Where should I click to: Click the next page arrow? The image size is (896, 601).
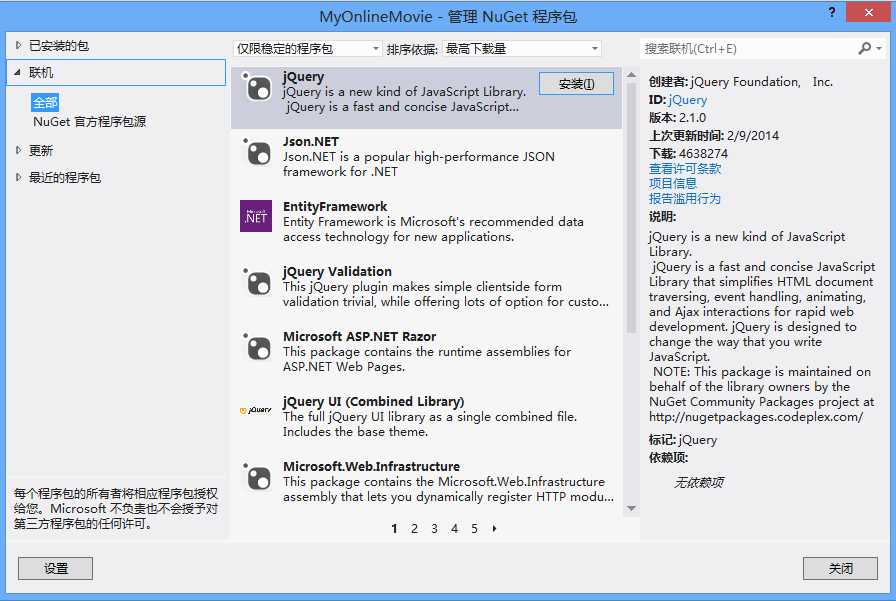pyautogui.click(x=494, y=528)
